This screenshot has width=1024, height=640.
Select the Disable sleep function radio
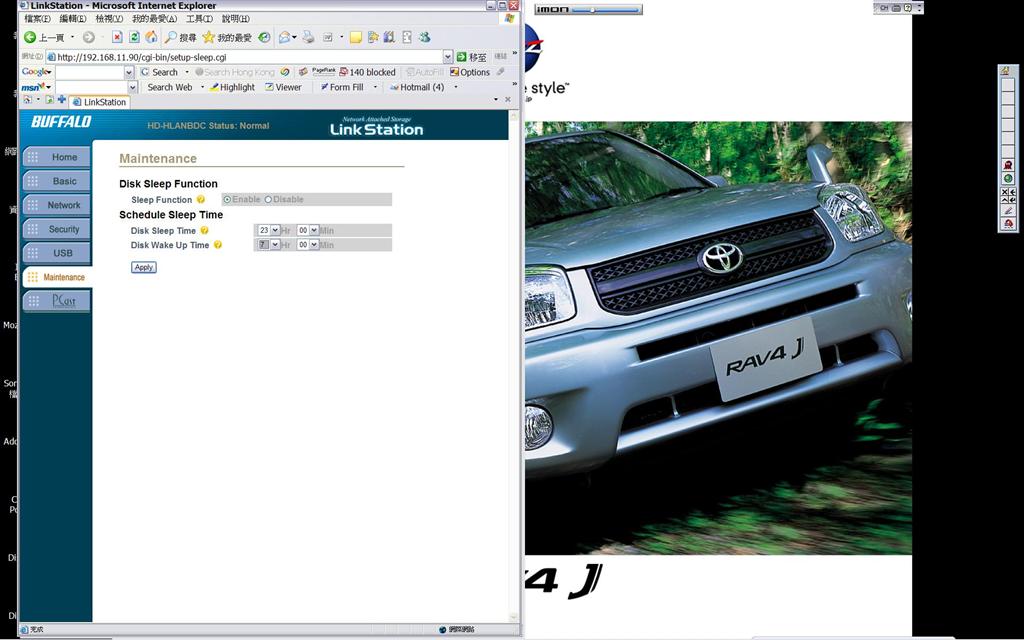coord(268,199)
